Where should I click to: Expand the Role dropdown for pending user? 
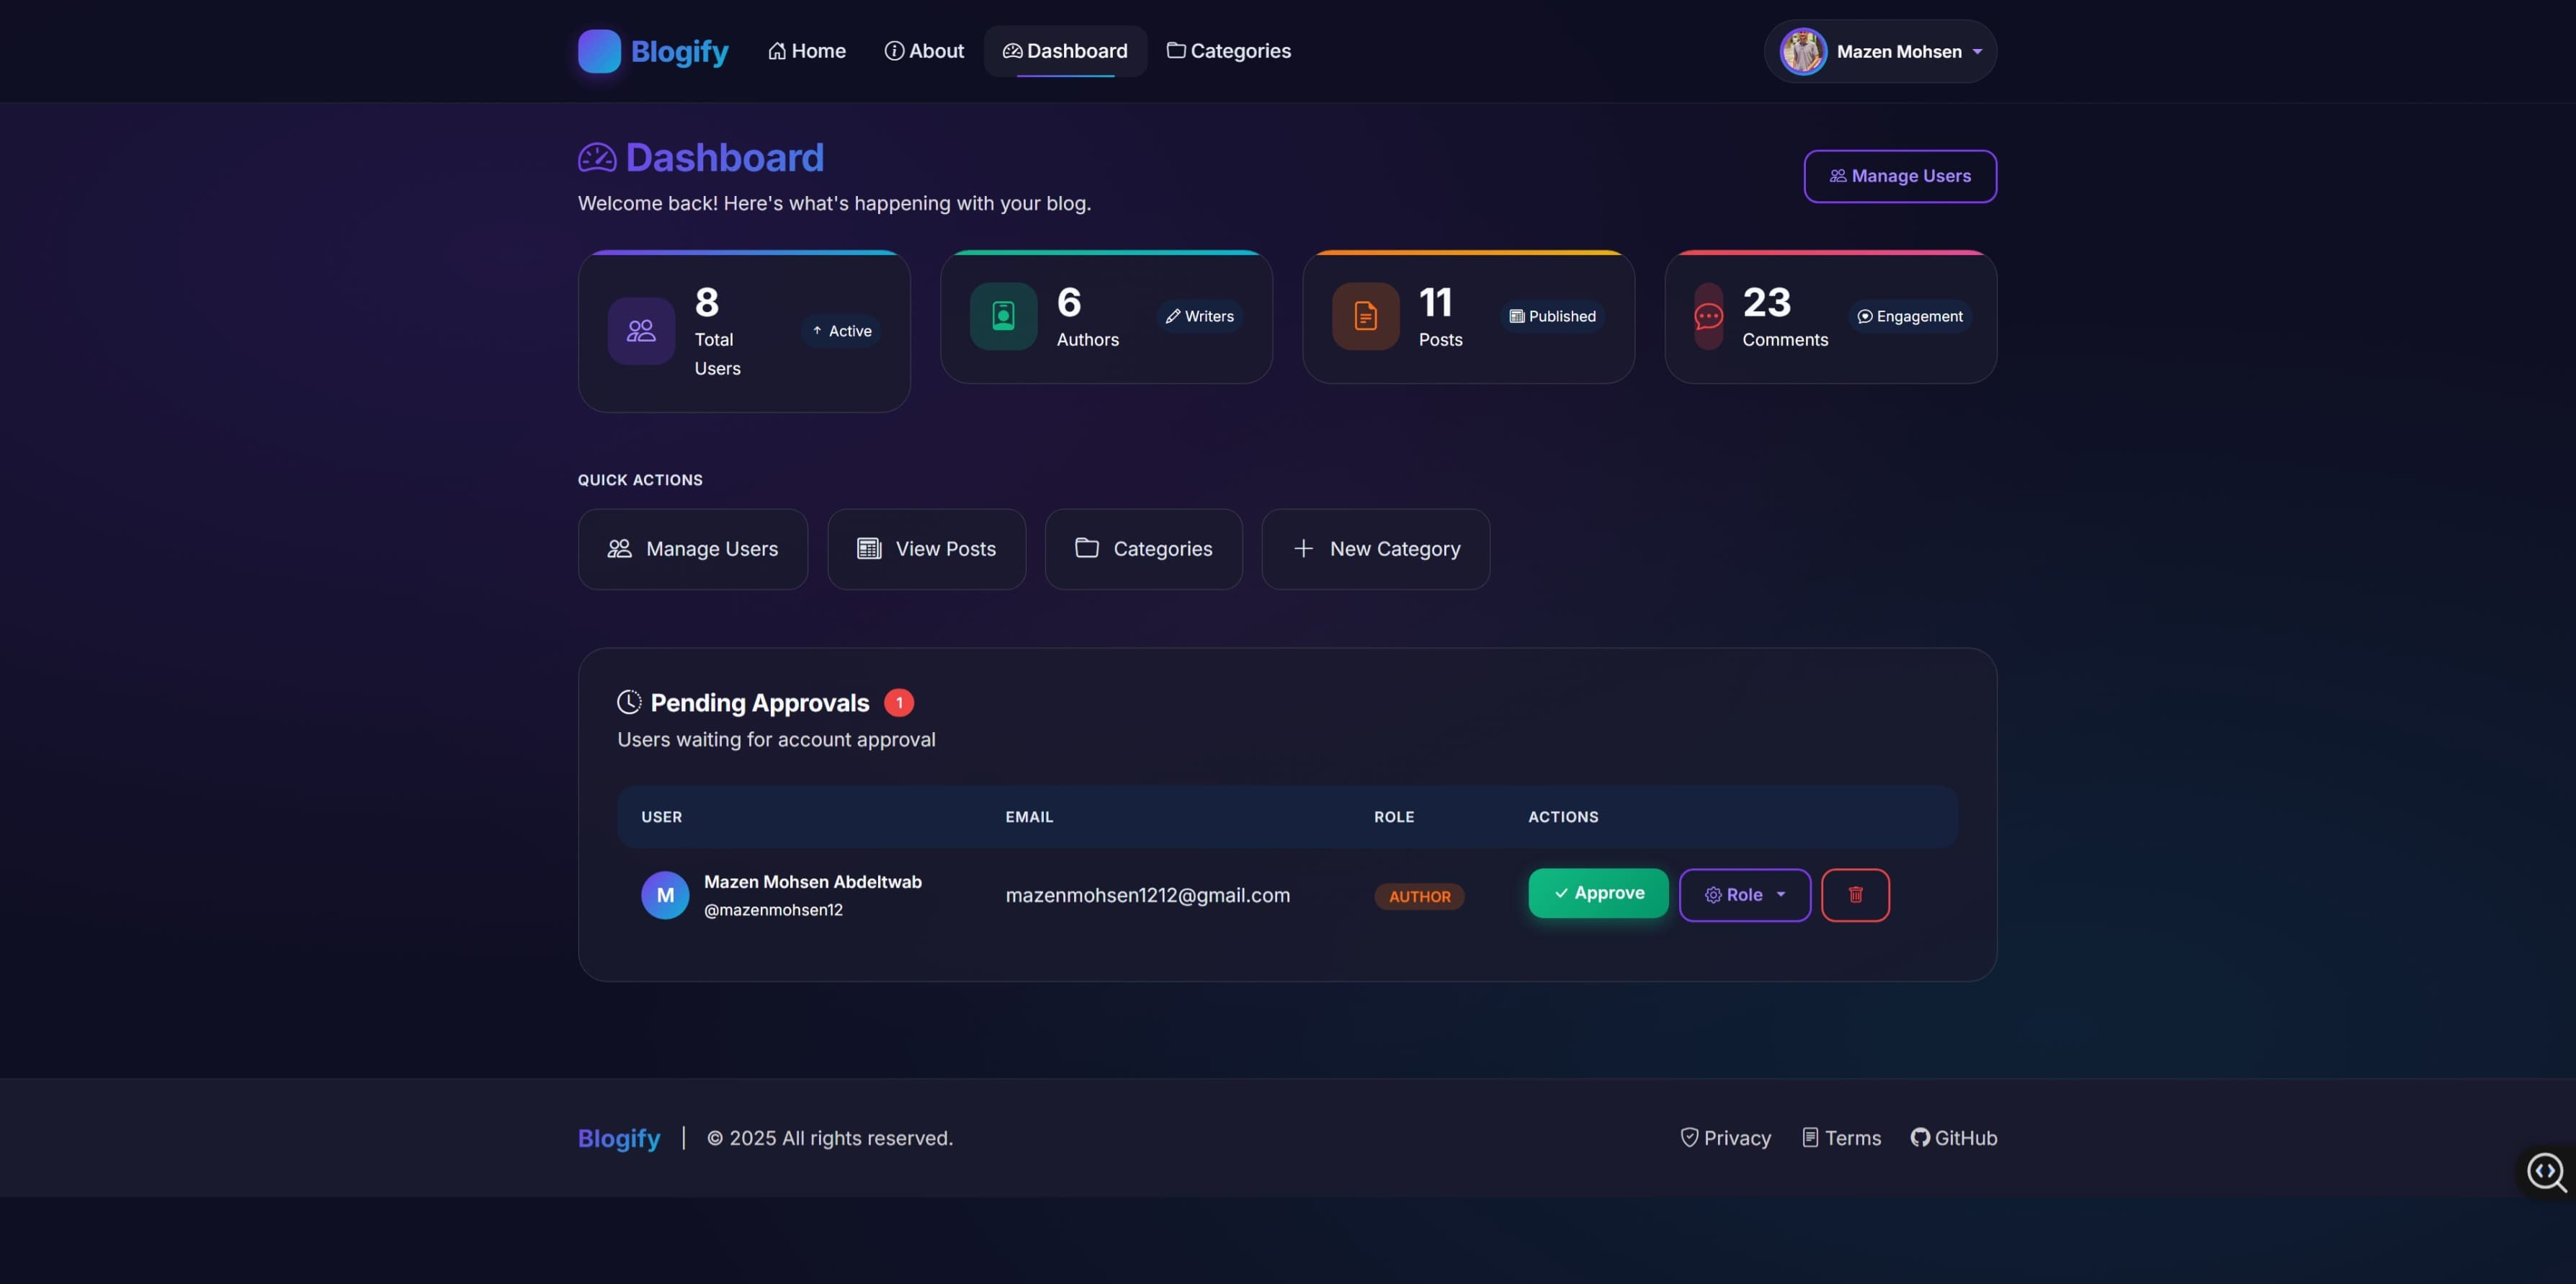coord(1745,895)
